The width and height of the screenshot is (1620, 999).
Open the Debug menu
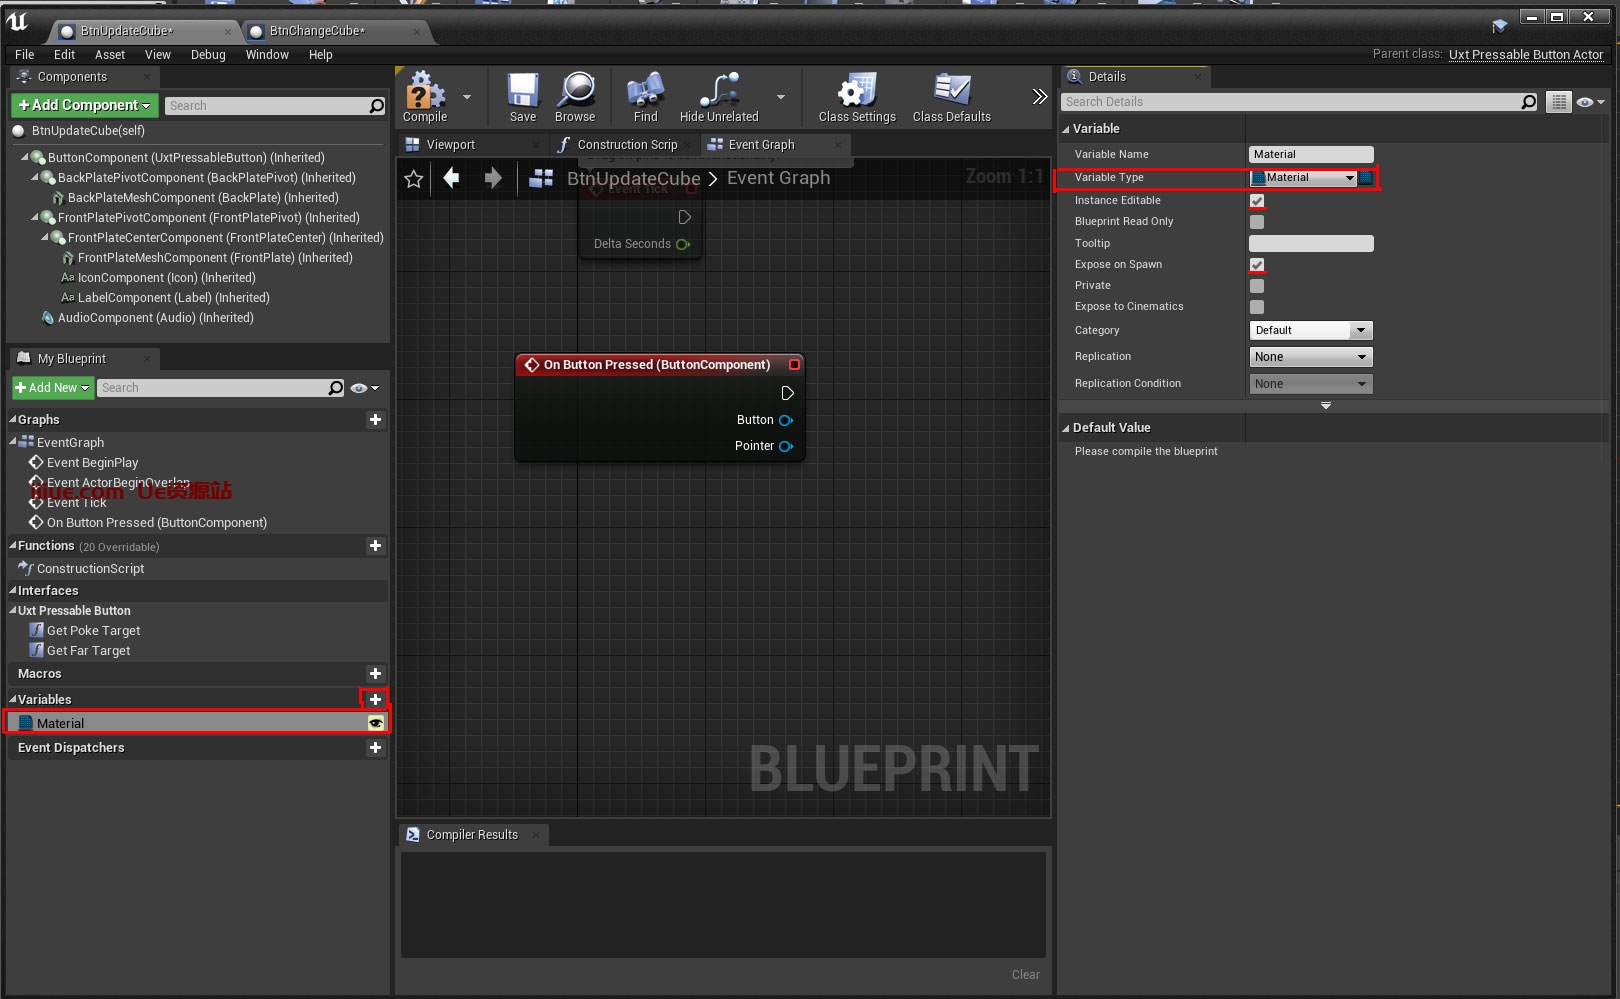coord(208,55)
